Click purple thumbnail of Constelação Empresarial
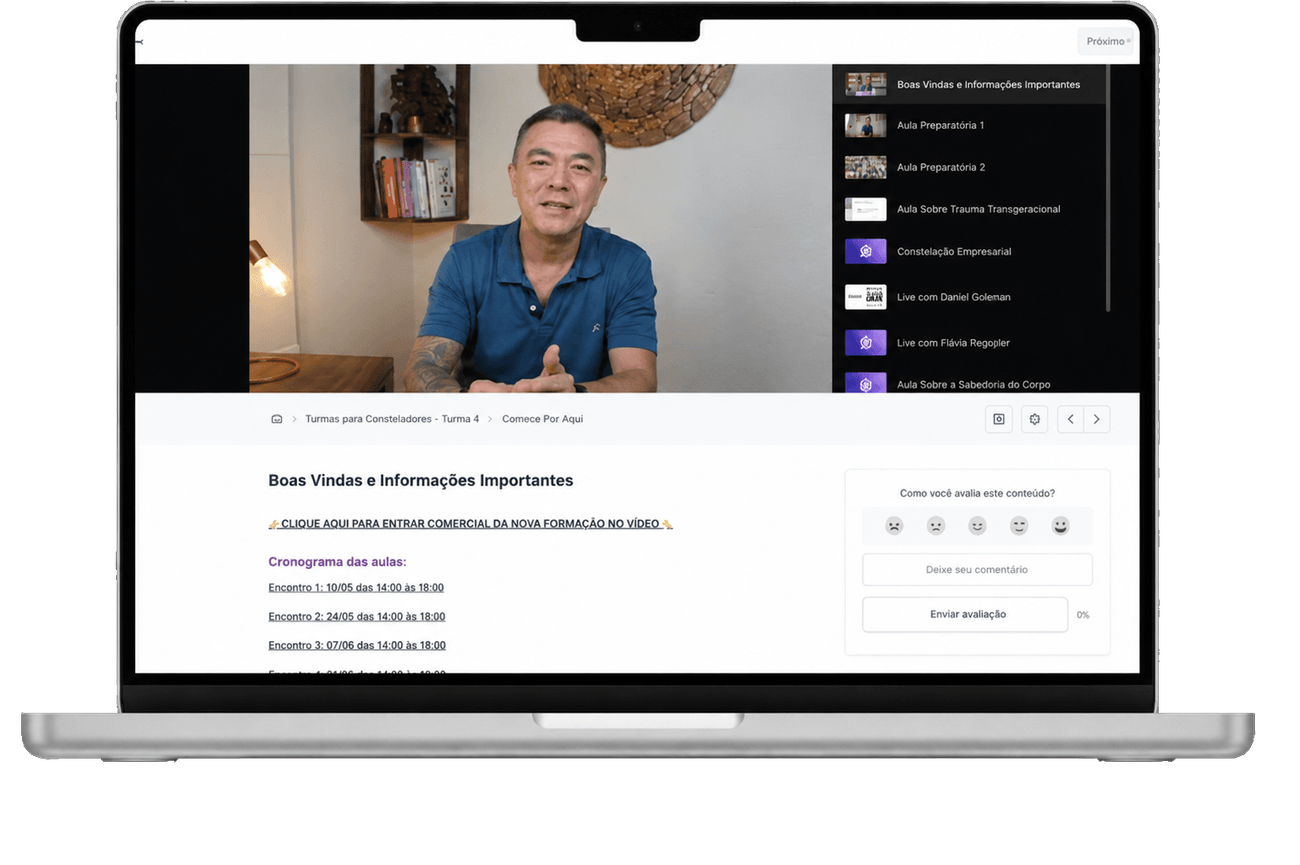The image size is (1300, 865). [x=865, y=251]
